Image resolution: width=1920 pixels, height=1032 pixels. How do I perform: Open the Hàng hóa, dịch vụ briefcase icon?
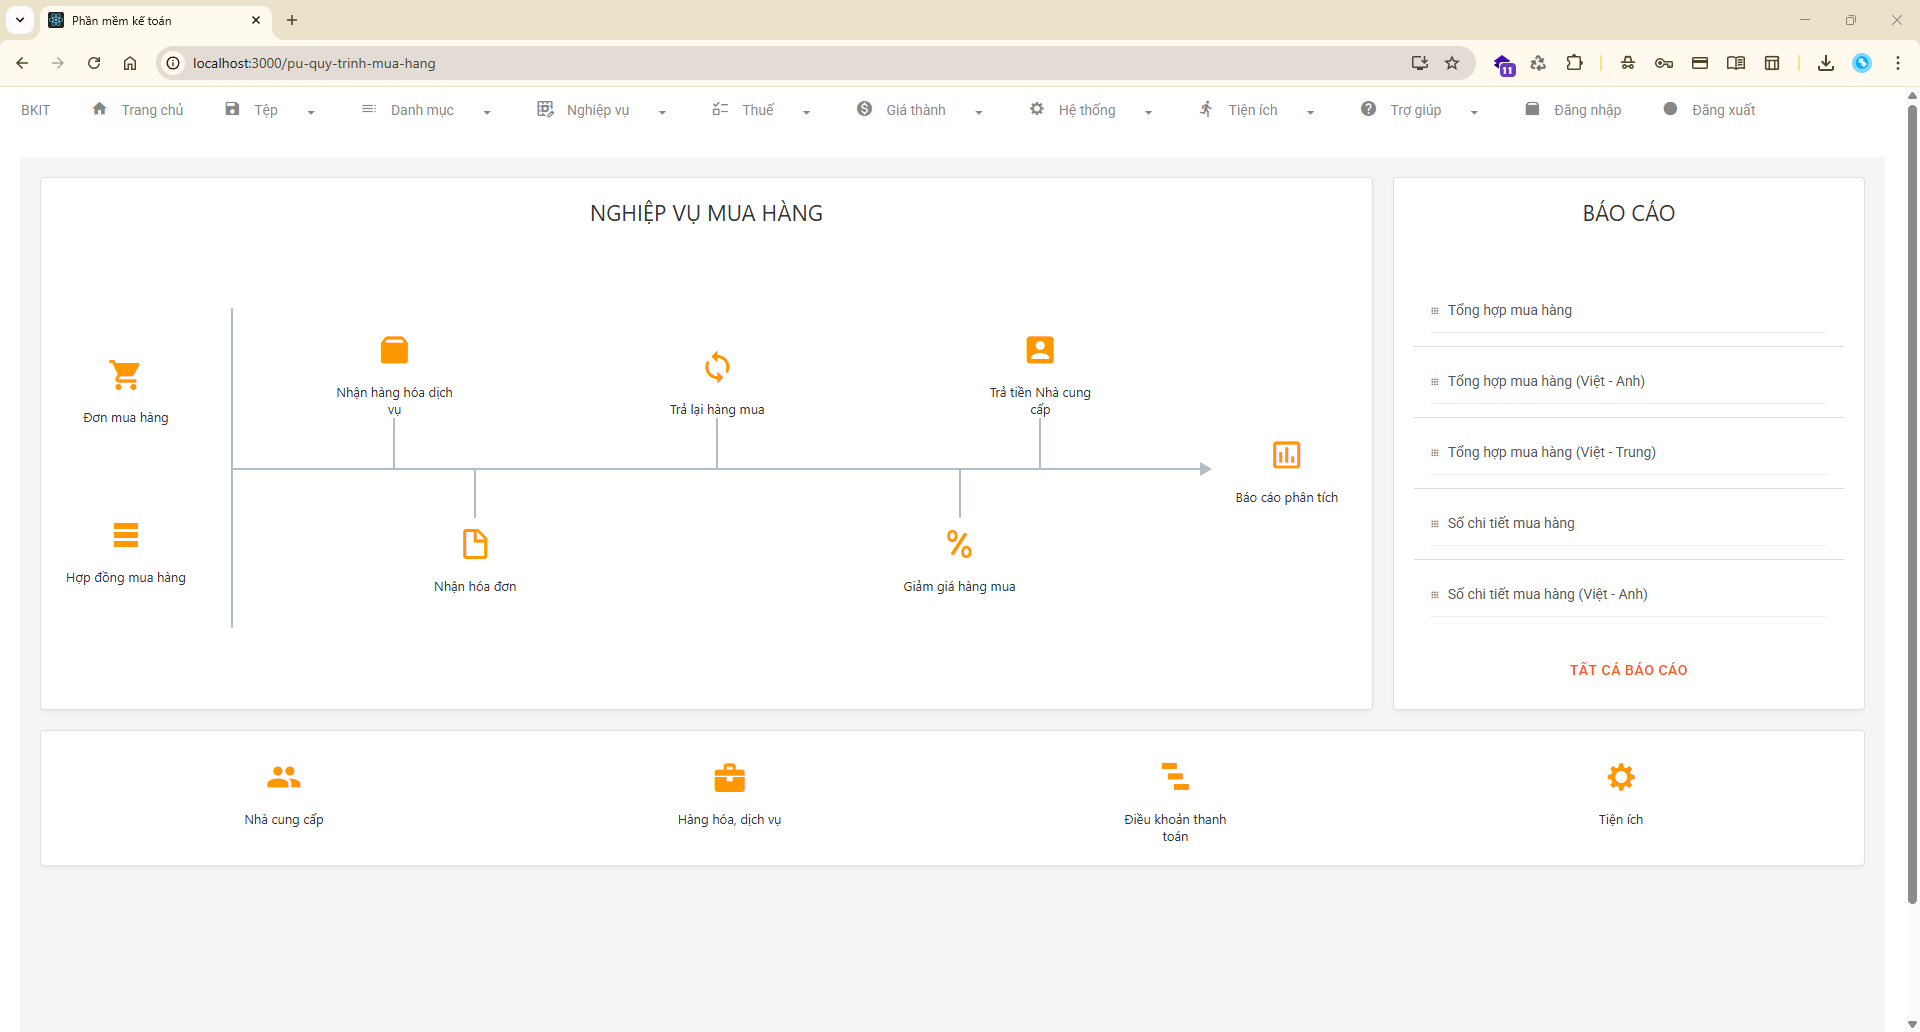[729, 777]
